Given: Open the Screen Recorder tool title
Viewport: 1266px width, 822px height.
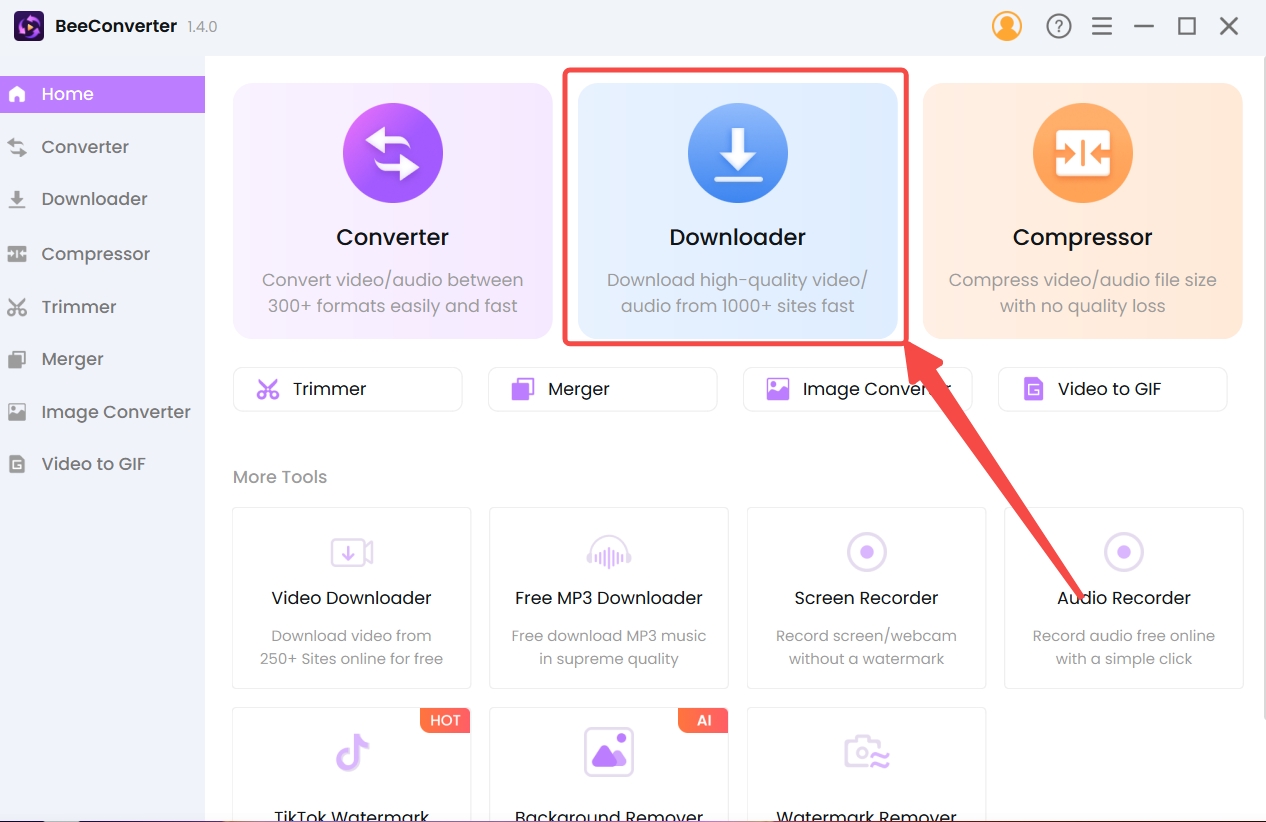Looking at the screenshot, I should pos(867,598).
